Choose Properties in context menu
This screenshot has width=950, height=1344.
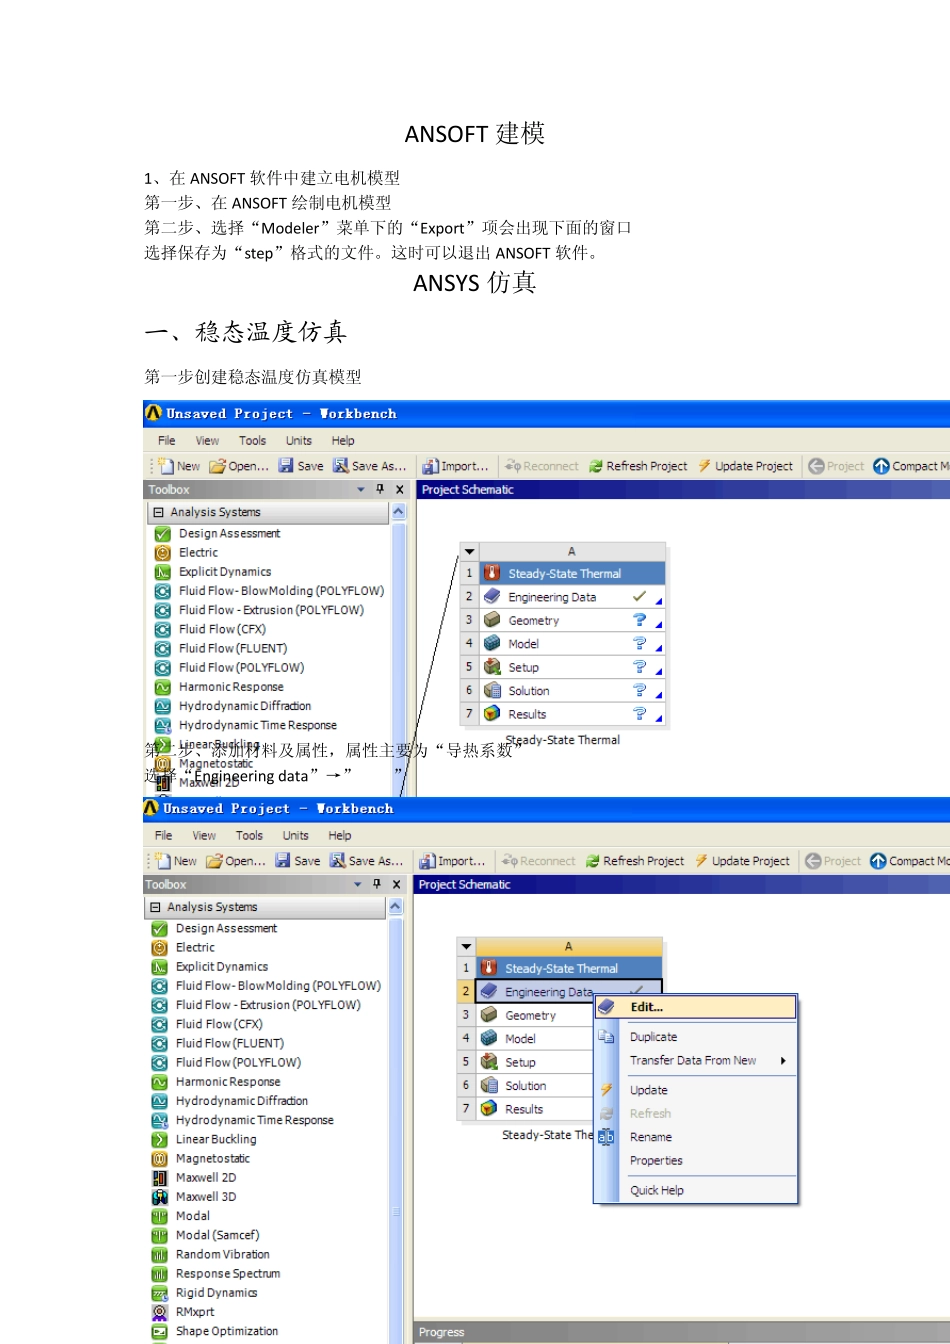(656, 1161)
